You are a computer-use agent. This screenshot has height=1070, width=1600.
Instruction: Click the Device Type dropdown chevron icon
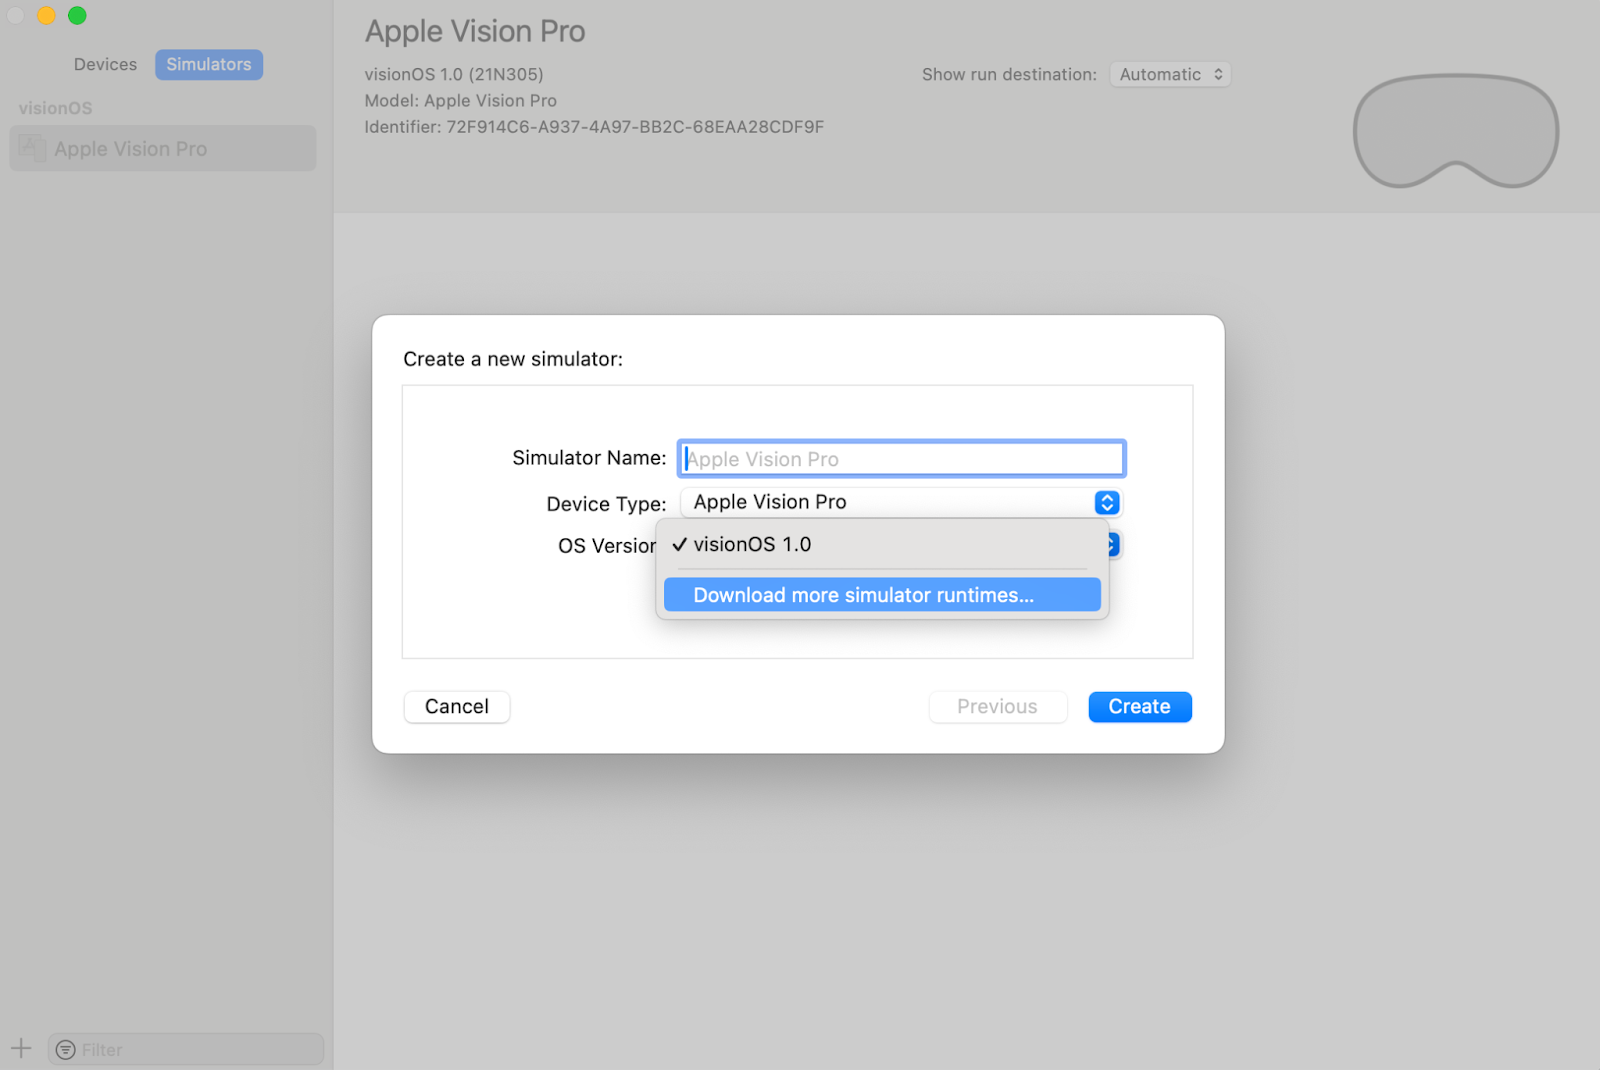[x=1106, y=503]
